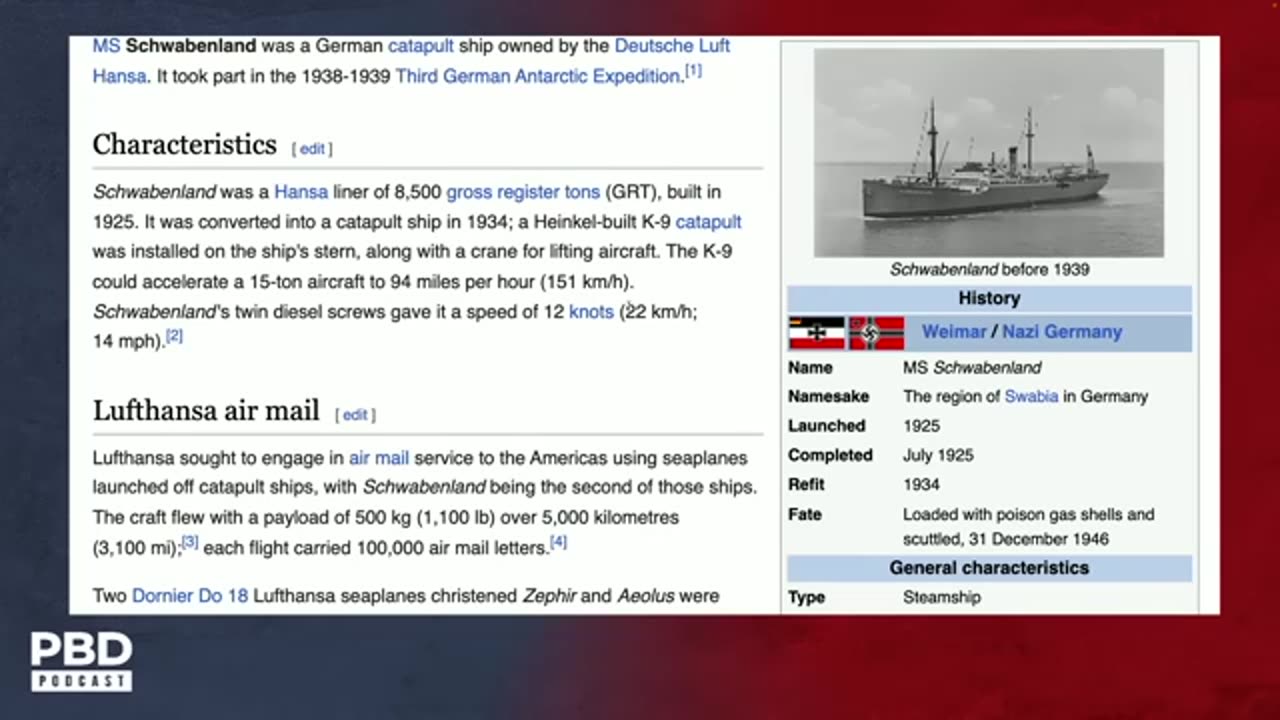The height and width of the screenshot is (720, 1280).
Task: Click the General characteristics infobox header
Action: (989, 568)
